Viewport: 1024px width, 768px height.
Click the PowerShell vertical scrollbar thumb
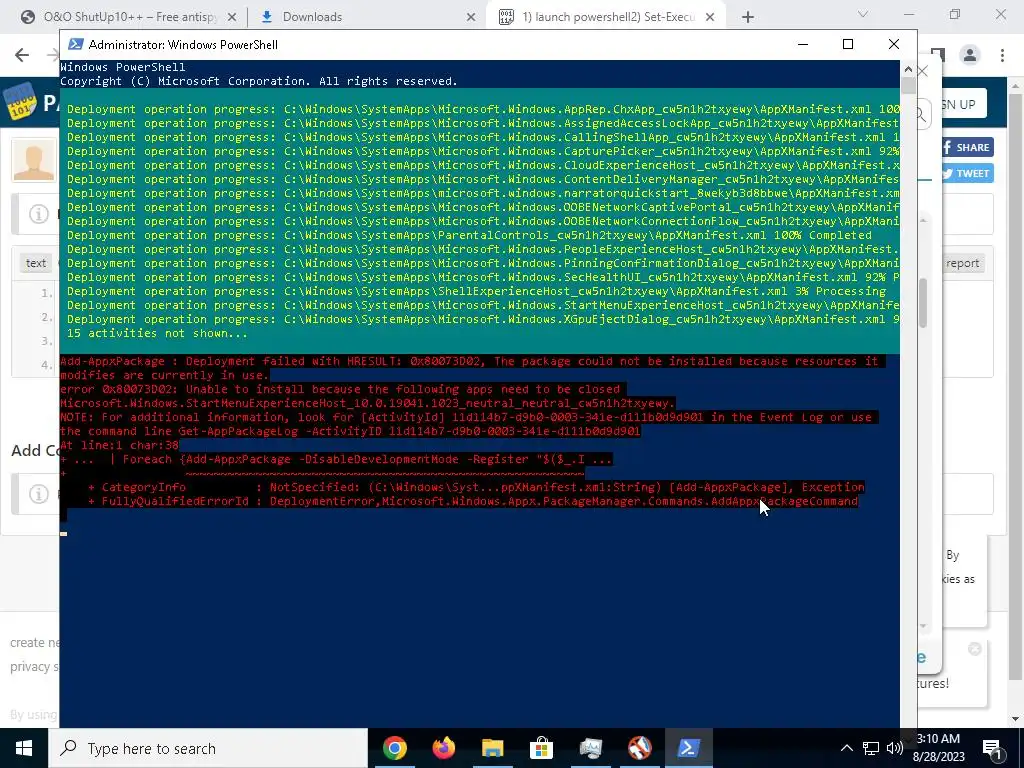pyautogui.click(x=908, y=86)
